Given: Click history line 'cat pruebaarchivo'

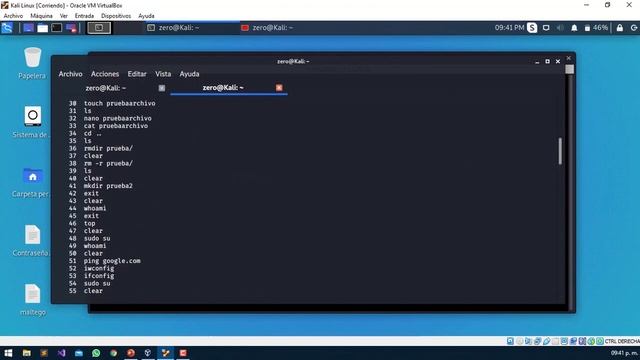Looking at the screenshot, I should click(x=116, y=126).
